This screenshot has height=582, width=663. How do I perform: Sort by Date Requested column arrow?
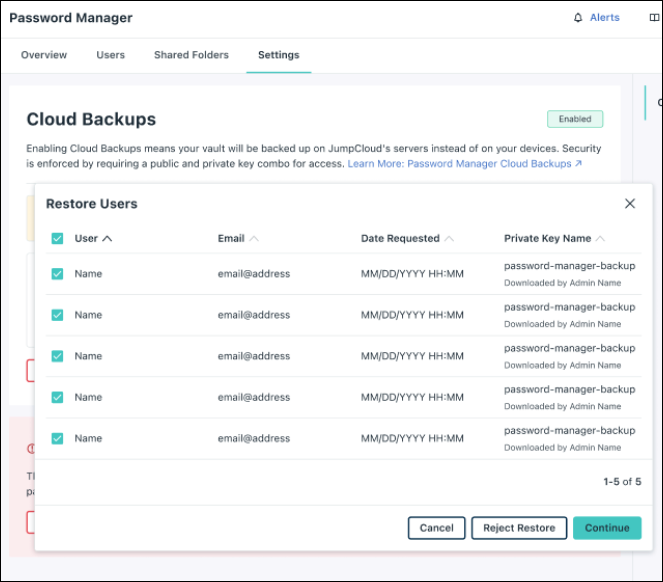pyautogui.click(x=449, y=239)
